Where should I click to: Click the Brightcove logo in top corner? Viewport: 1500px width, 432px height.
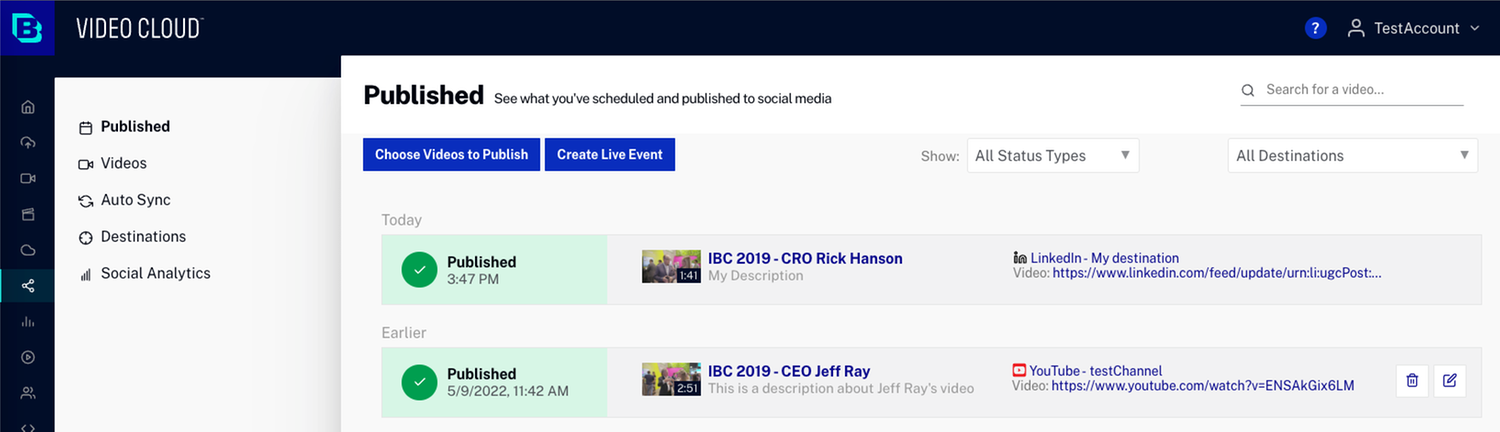click(27, 28)
